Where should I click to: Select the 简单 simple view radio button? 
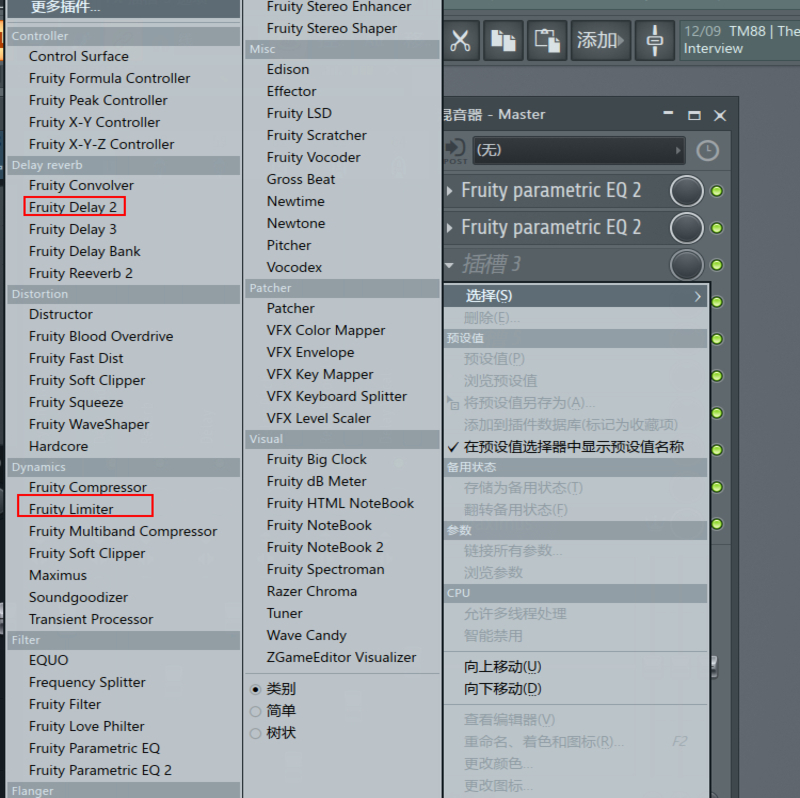click(256, 711)
